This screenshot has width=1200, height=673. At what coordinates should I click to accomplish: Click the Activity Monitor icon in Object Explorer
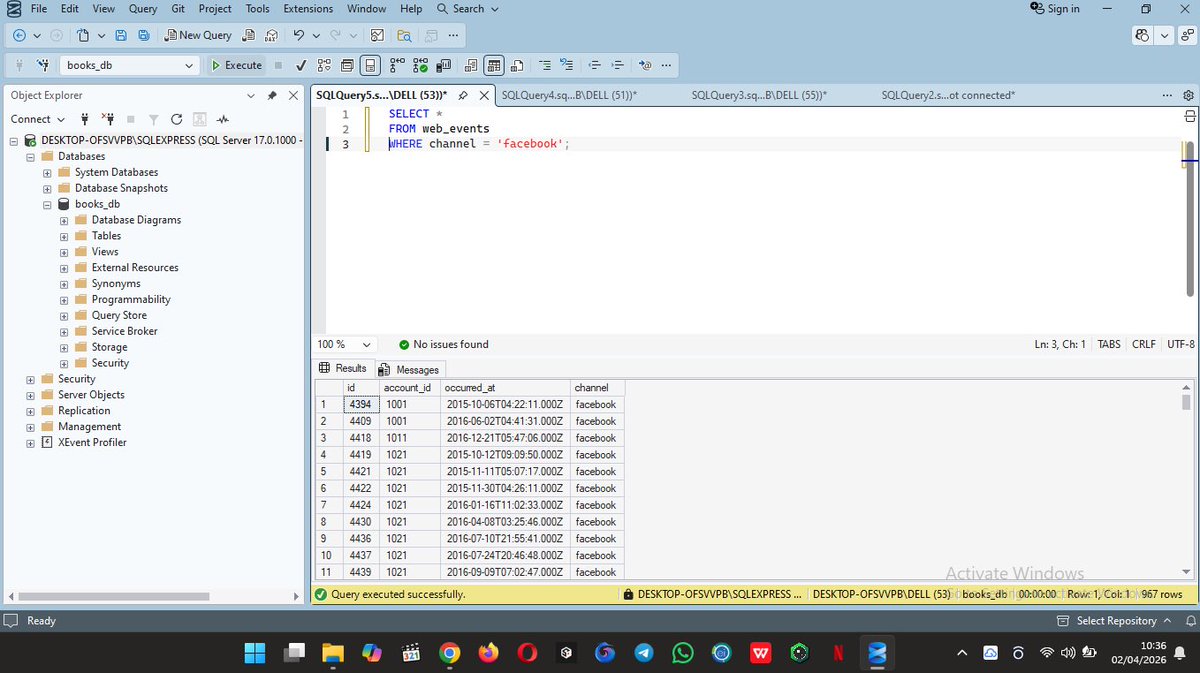click(x=223, y=119)
